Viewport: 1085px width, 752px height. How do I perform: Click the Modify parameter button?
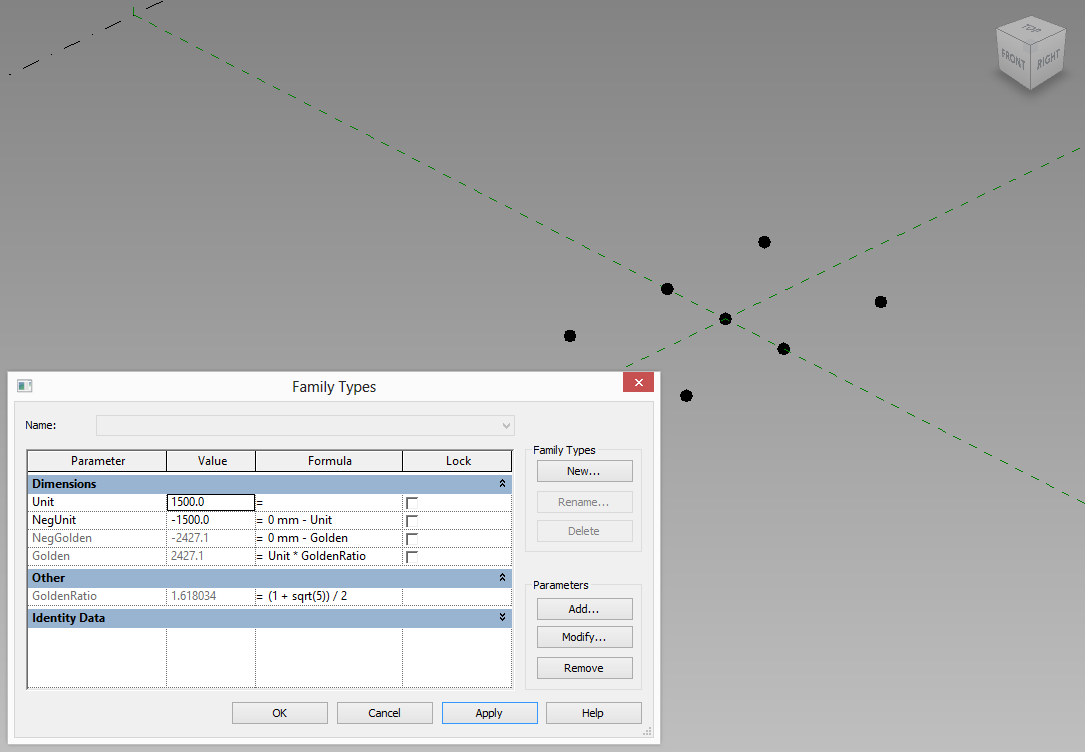(584, 637)
